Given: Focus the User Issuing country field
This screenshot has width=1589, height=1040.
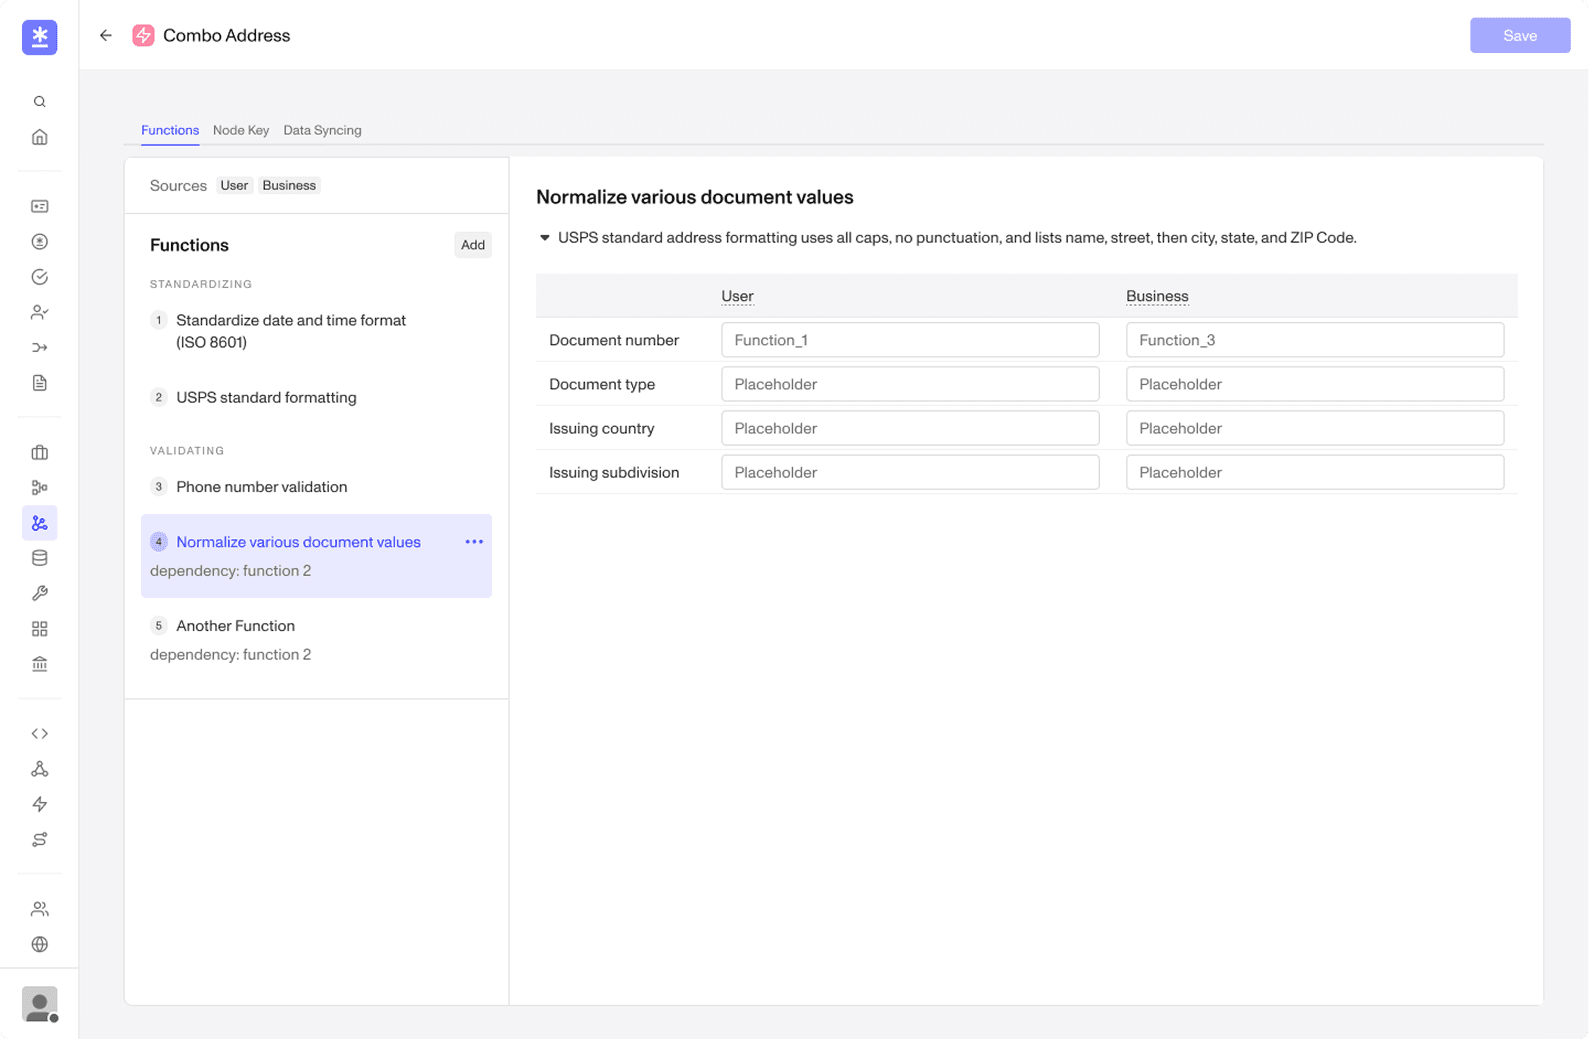Looking at the screenshot, I should (x=910, y=428).
